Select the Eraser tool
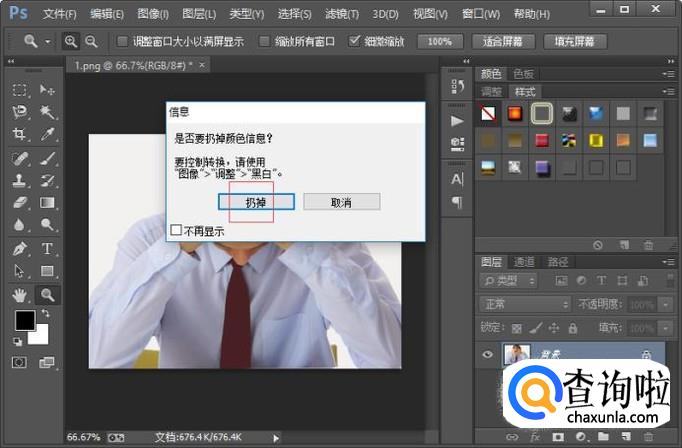682x448 pixels. (19, 203)
